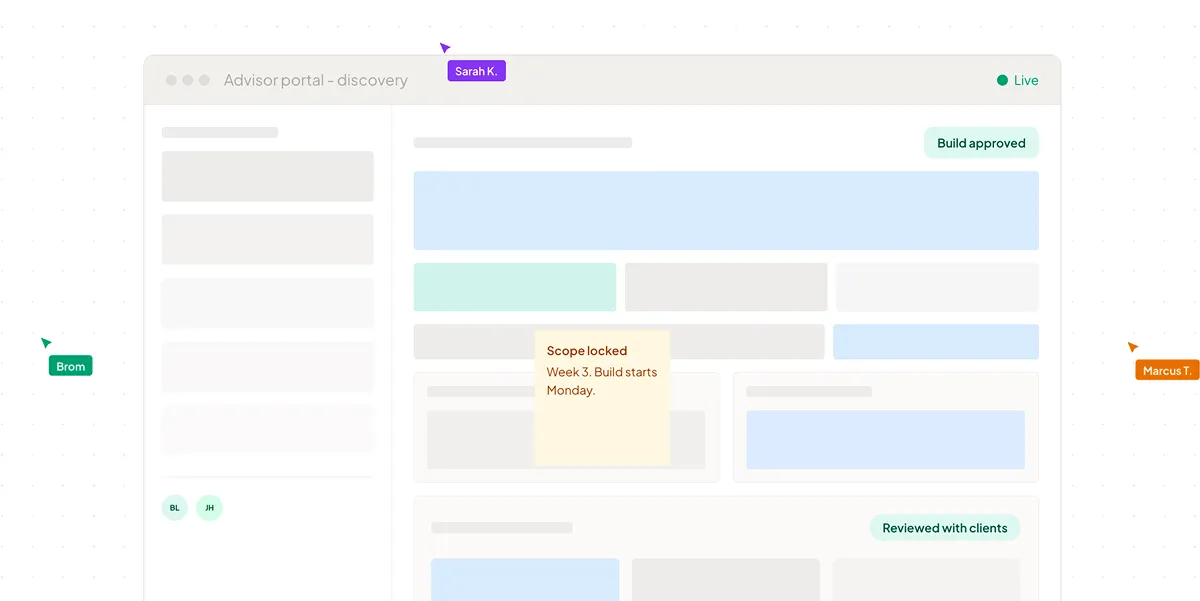Click the leftmost window control dot

point(171,78)
